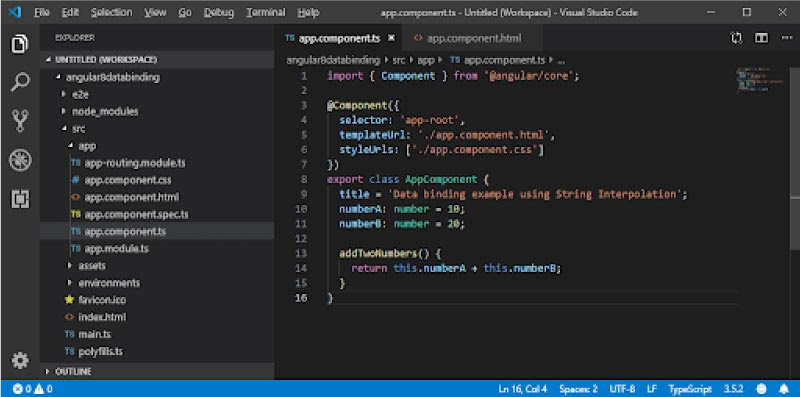This screenshot has width=800, height=397.
Task: Open the Selection menu
Action: click(x=111, y=12)
